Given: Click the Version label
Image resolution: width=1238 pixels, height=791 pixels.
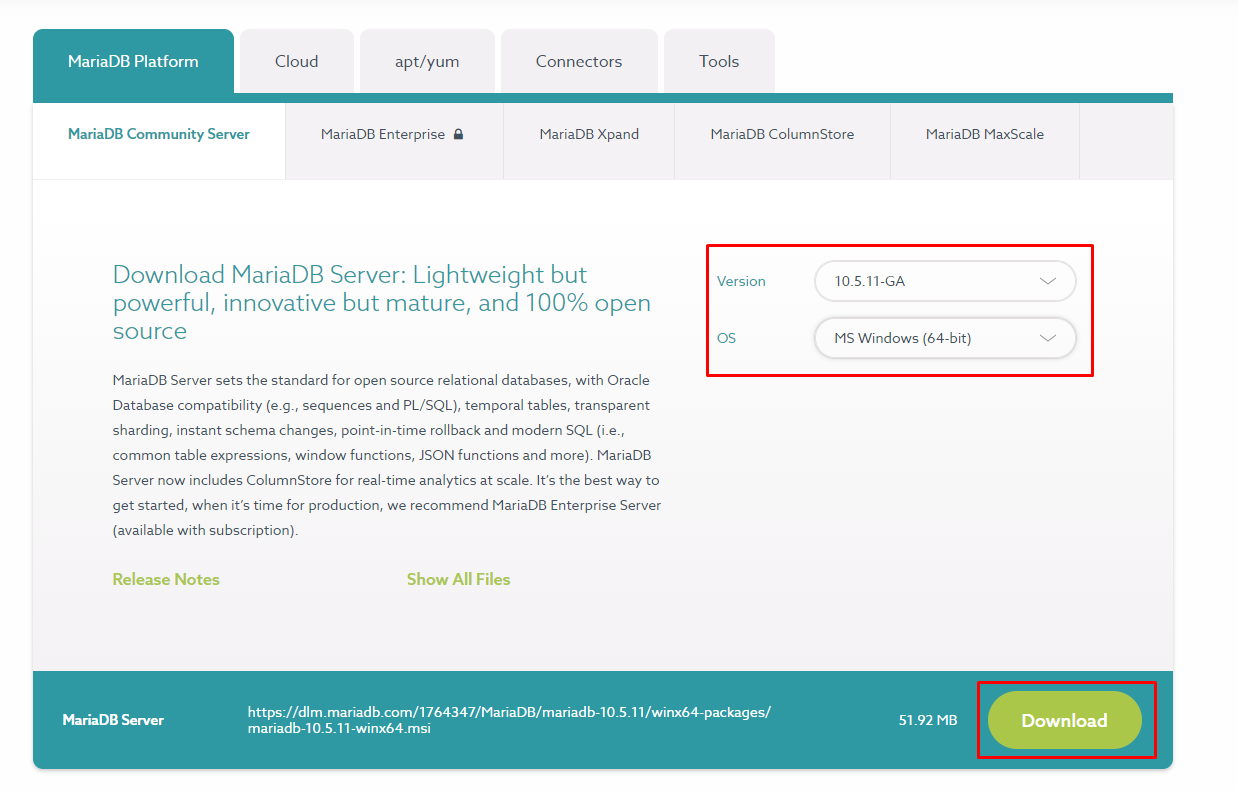Looking at the screenshot, I should [x=741, y=281].
